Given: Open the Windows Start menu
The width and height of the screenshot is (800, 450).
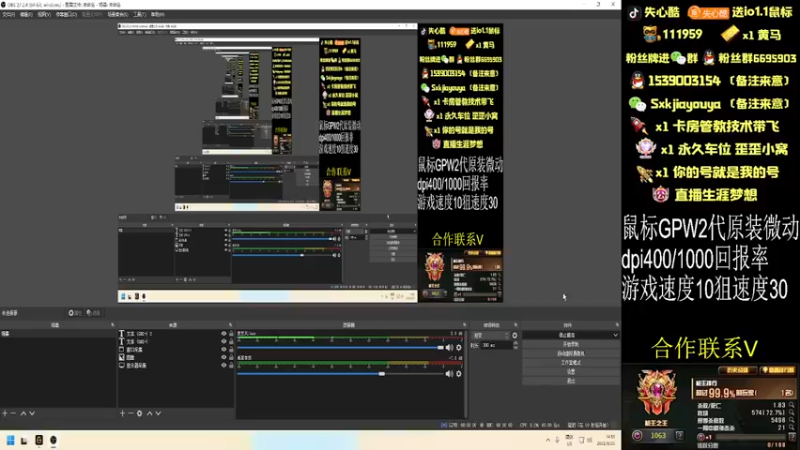Looking at the screenshot, I should tap(10, 440).
